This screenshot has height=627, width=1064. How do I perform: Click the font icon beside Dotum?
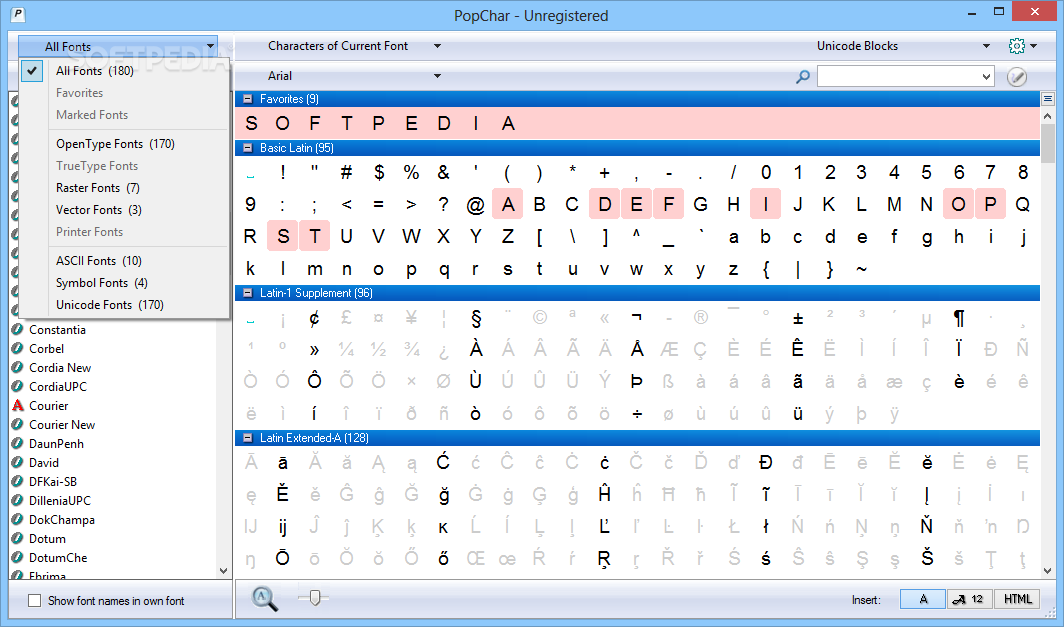click(x=18, y=539)
